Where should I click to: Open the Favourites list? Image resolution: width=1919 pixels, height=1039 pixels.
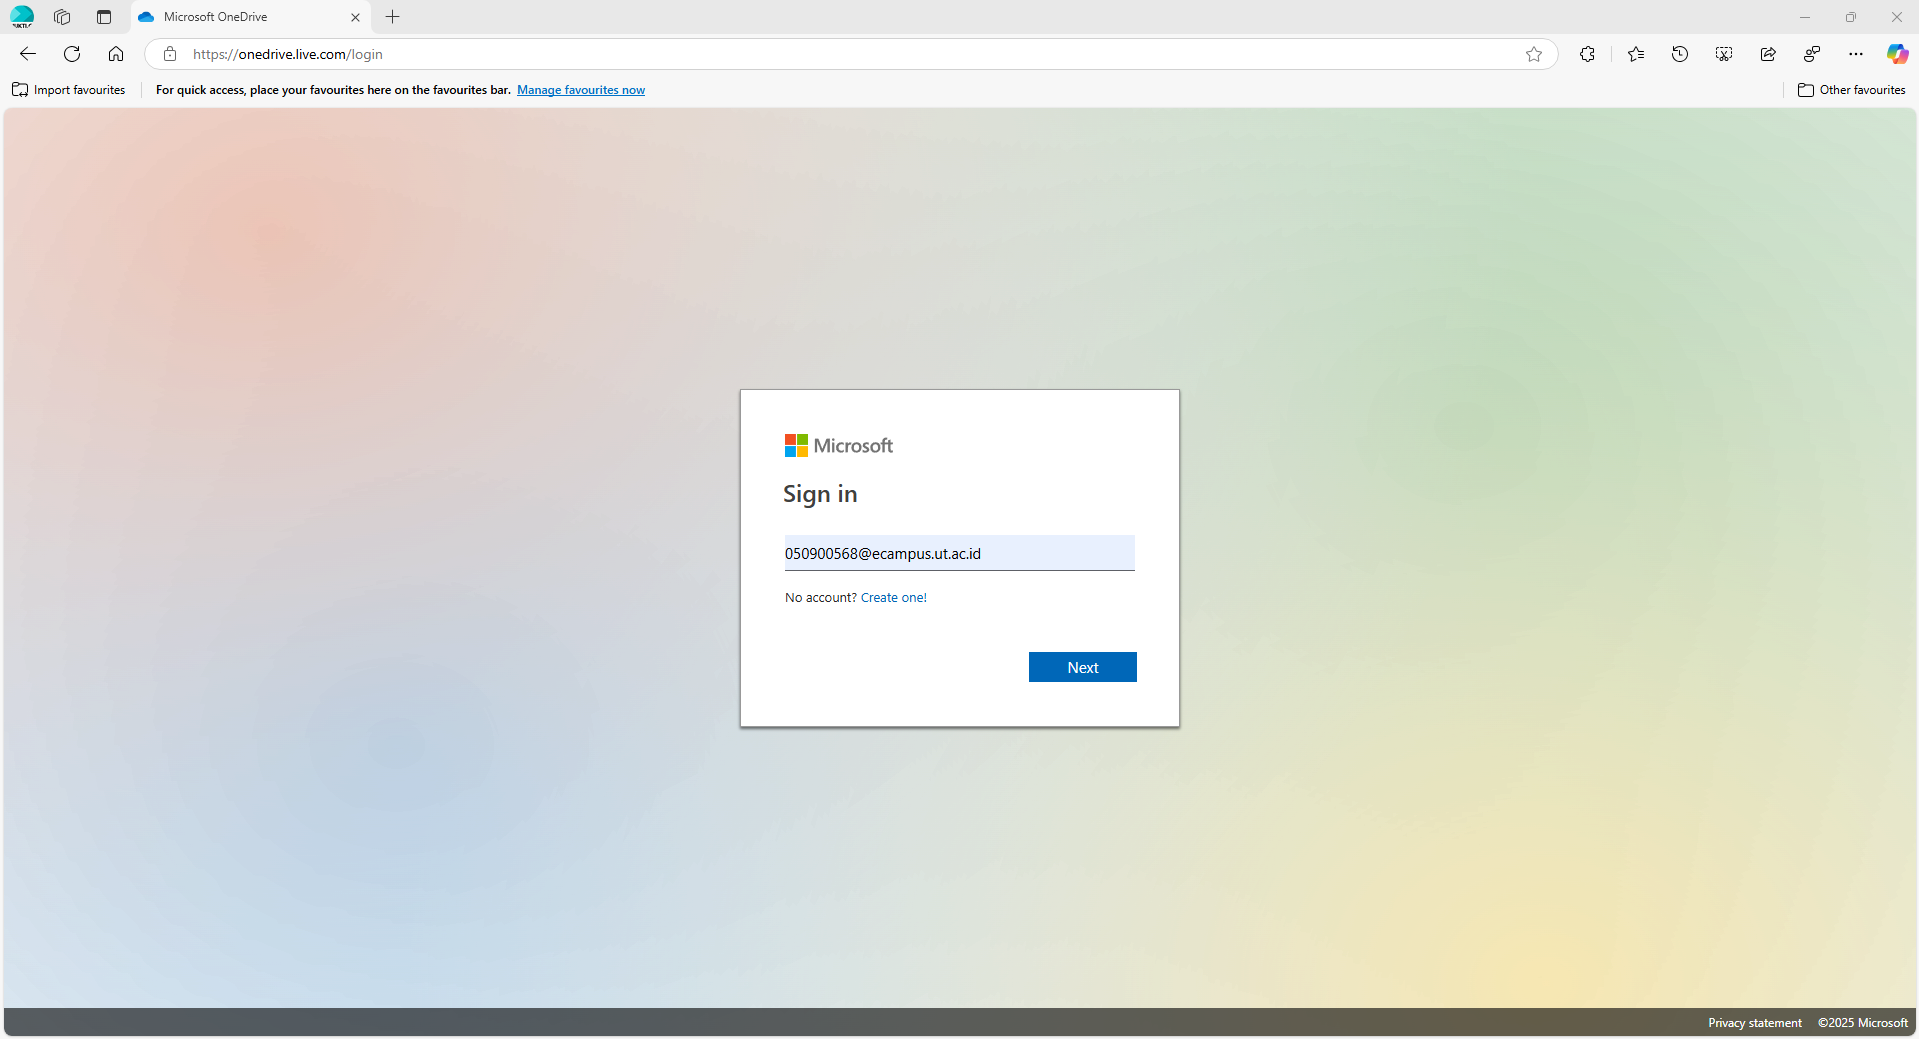click(x=1635, y=54)
